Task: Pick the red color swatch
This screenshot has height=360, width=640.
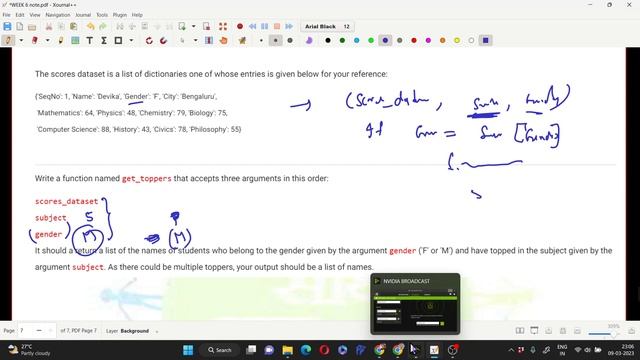Action: [414, 40]
